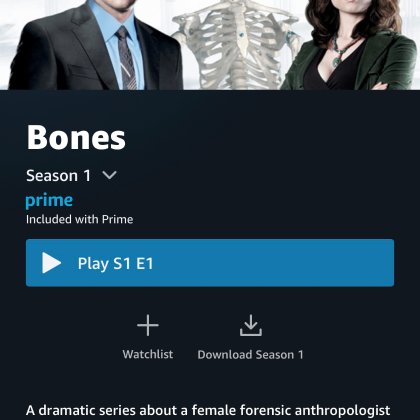The width and height of the screenshot is (420, 420).
Task: Open the series description text
Action: pos(208,411)
